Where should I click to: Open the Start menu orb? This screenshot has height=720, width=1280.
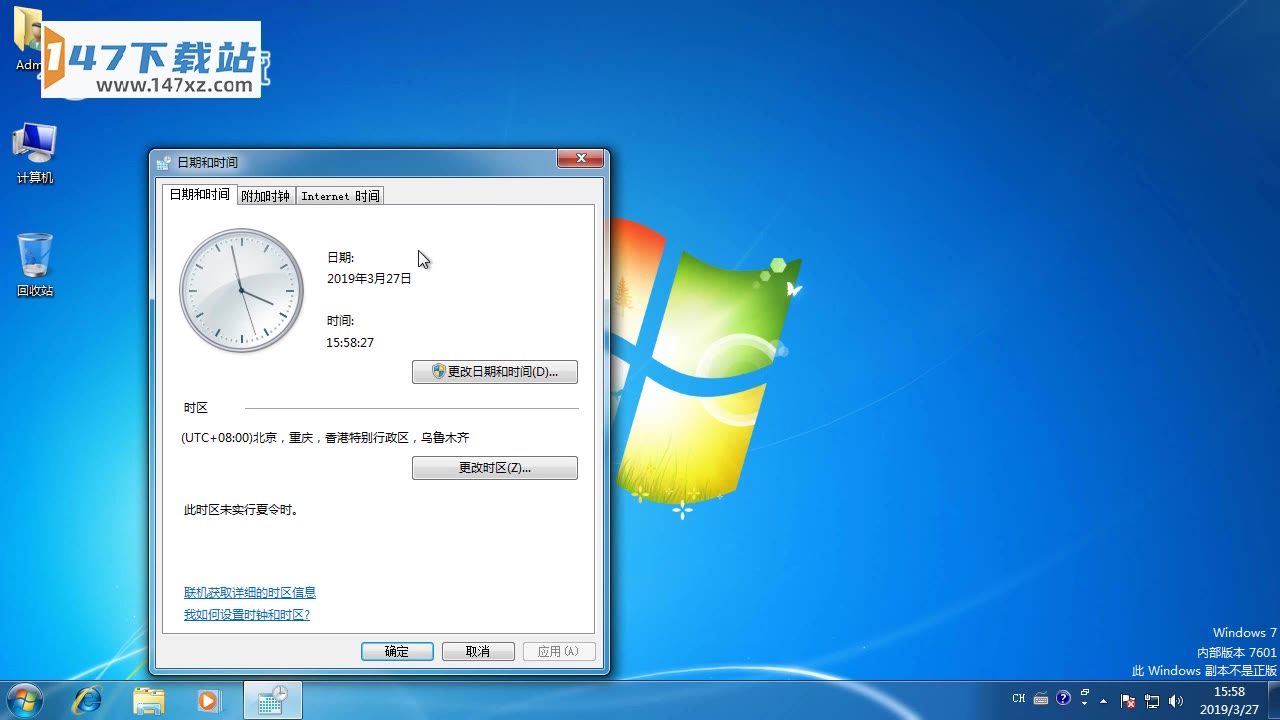pyautogui.click(x=24, y=700)
